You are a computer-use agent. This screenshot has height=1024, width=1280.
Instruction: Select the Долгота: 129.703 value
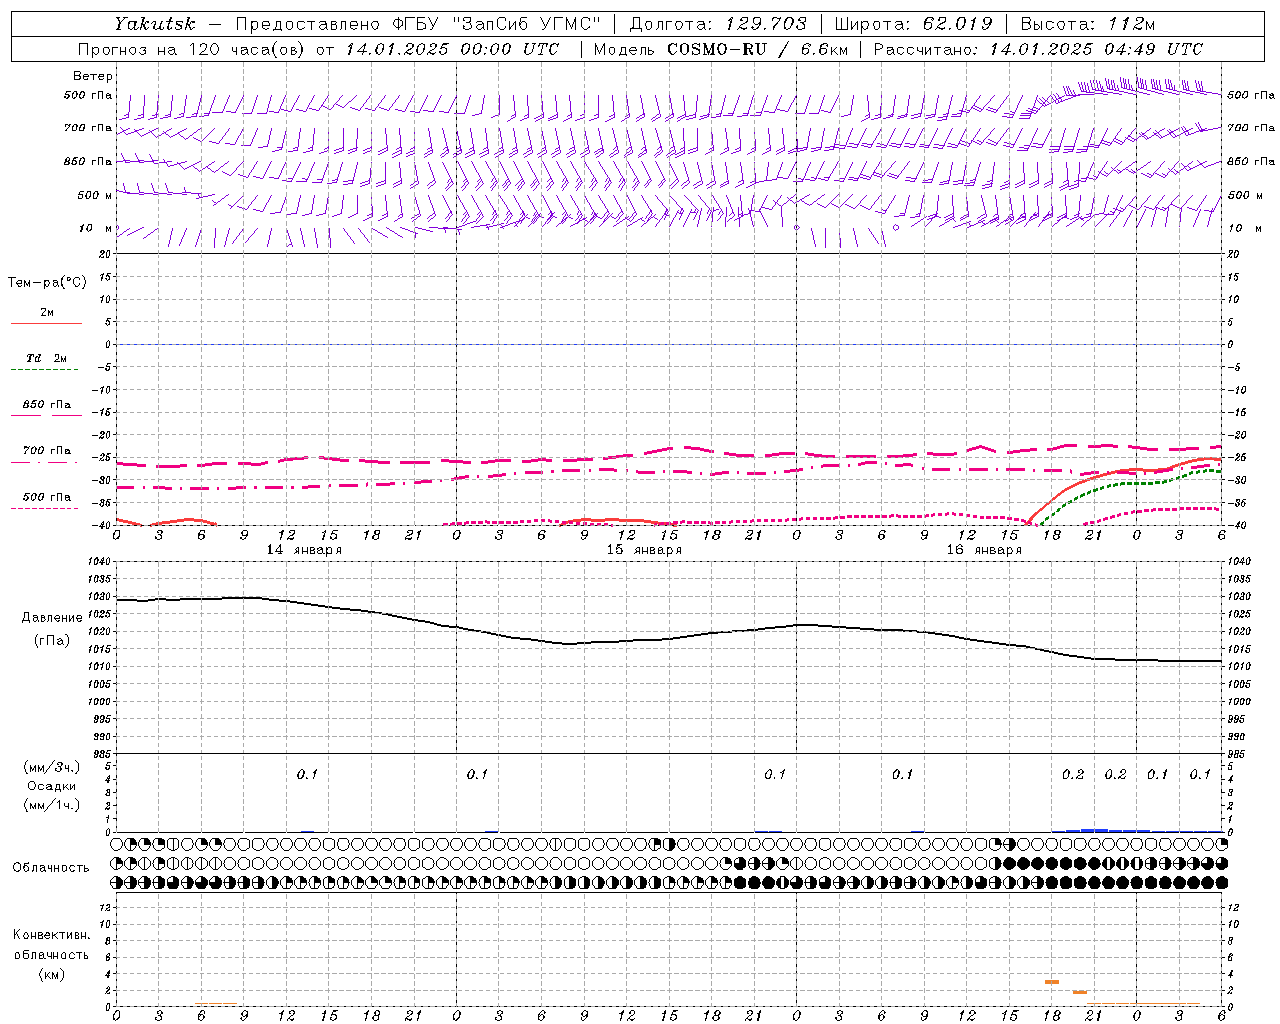[717, 23]
